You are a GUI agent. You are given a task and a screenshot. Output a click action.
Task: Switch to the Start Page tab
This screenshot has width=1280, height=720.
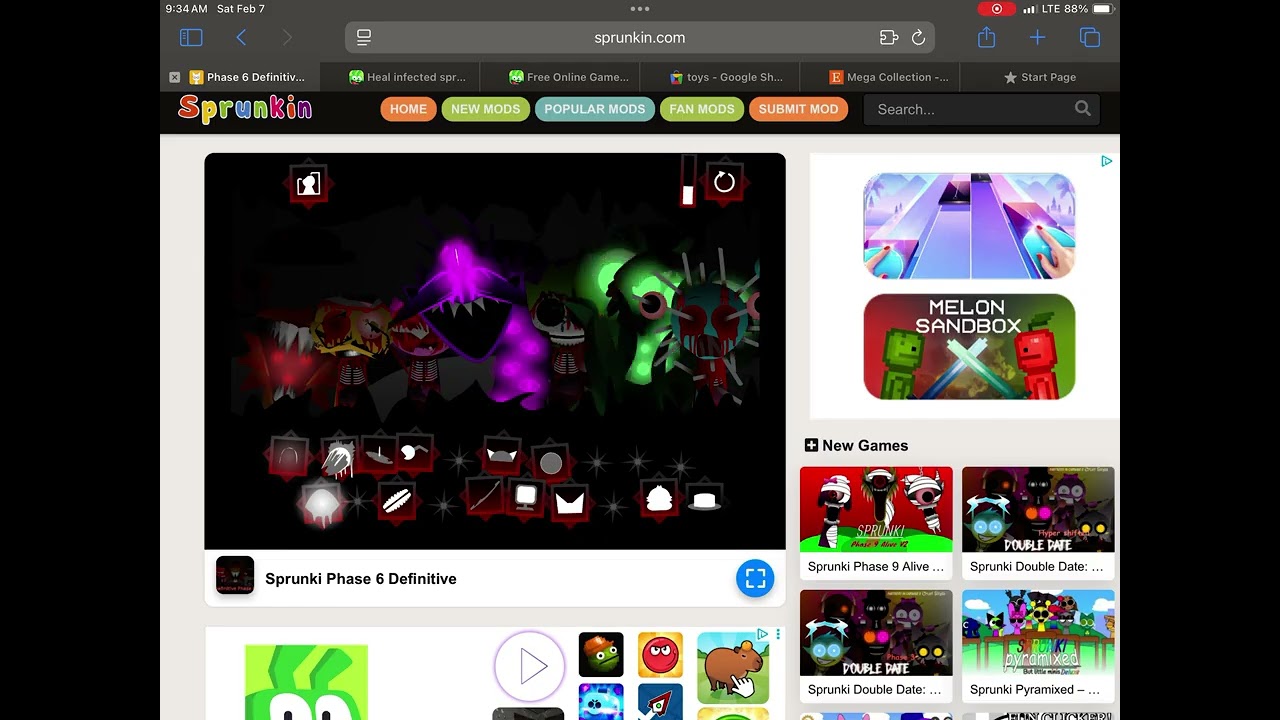(1040, 77)
